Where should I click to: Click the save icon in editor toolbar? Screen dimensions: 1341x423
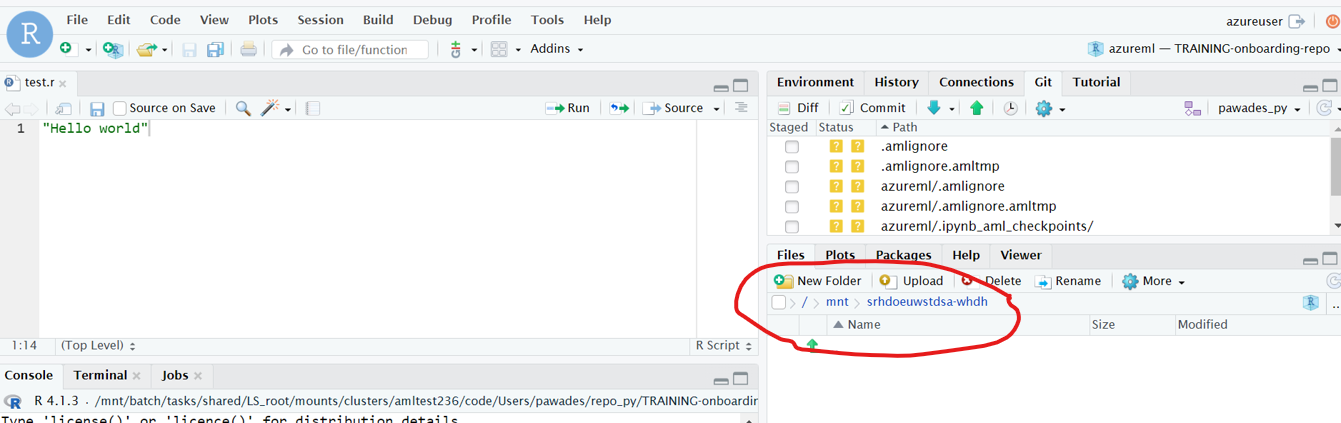click(x=97, y=109)
